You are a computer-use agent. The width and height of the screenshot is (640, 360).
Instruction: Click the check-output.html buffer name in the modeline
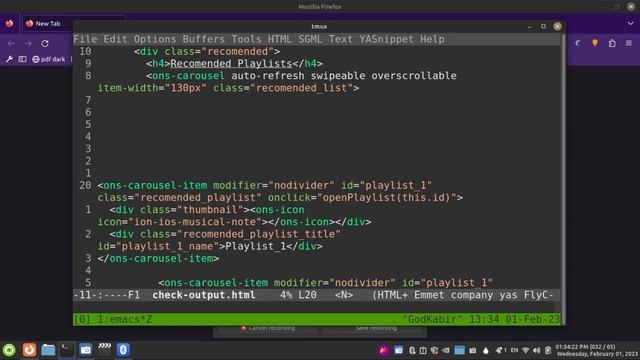click(x=204, y=295)
